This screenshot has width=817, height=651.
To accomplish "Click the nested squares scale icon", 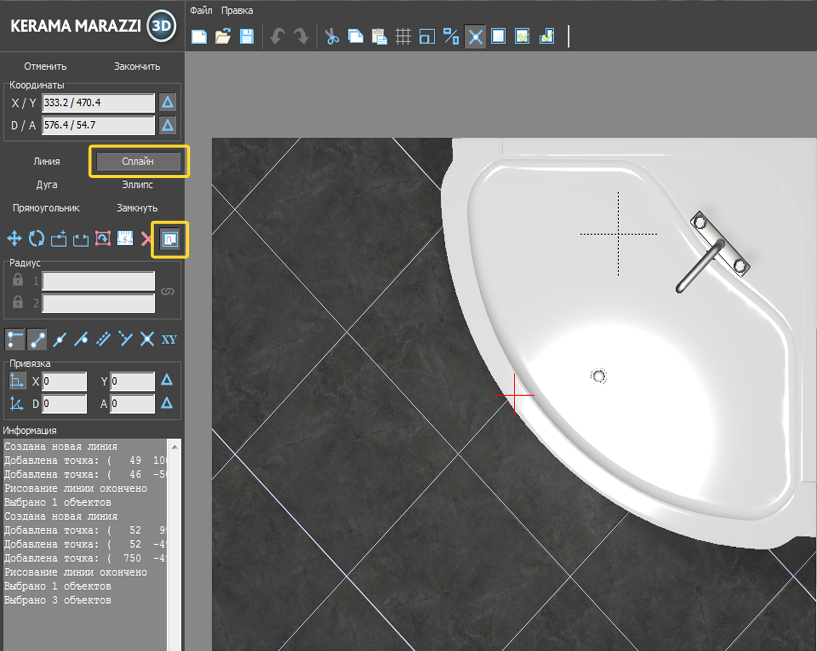I will [x=427, y=36].
